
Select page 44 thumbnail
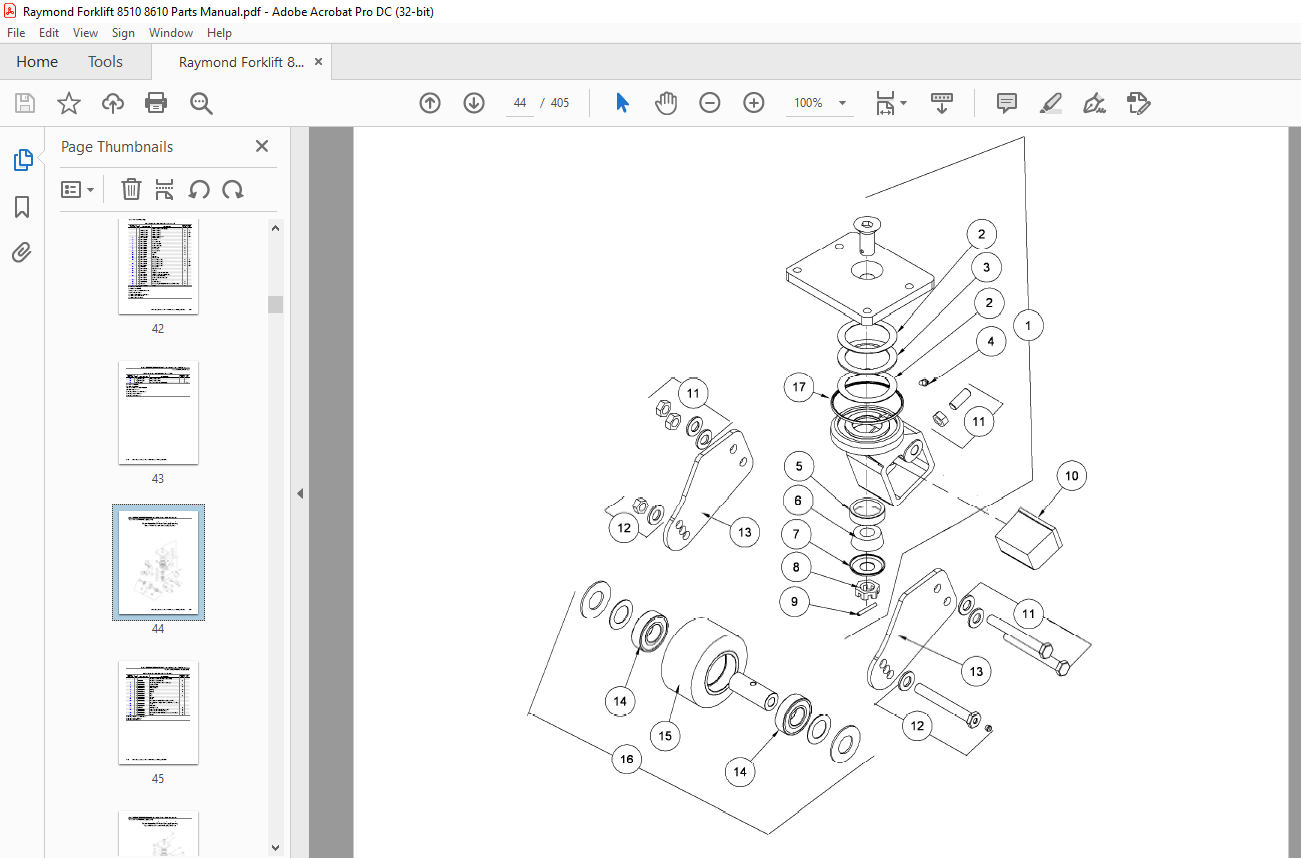158,563
